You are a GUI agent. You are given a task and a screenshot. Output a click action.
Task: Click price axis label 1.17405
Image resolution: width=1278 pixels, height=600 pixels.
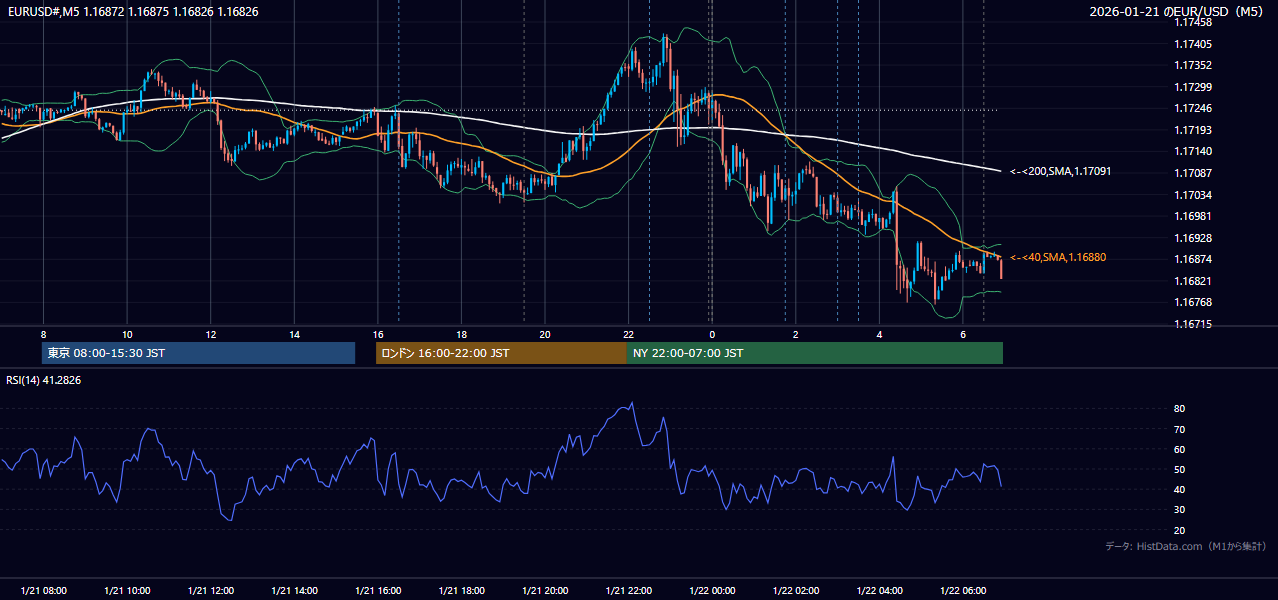click(x=1193, y=44)
